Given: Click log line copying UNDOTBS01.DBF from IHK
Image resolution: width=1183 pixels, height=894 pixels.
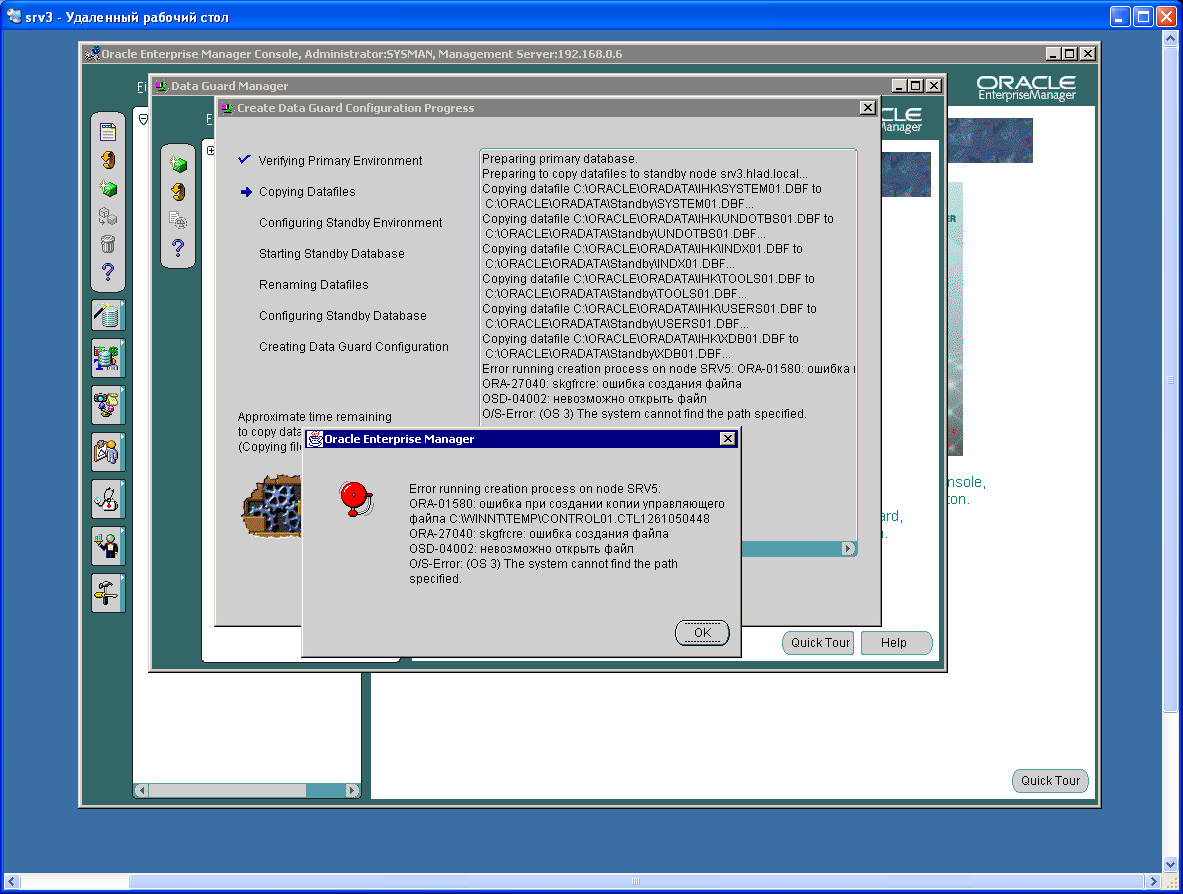Looking at the screenshot, I should click(x=658, y=219).
